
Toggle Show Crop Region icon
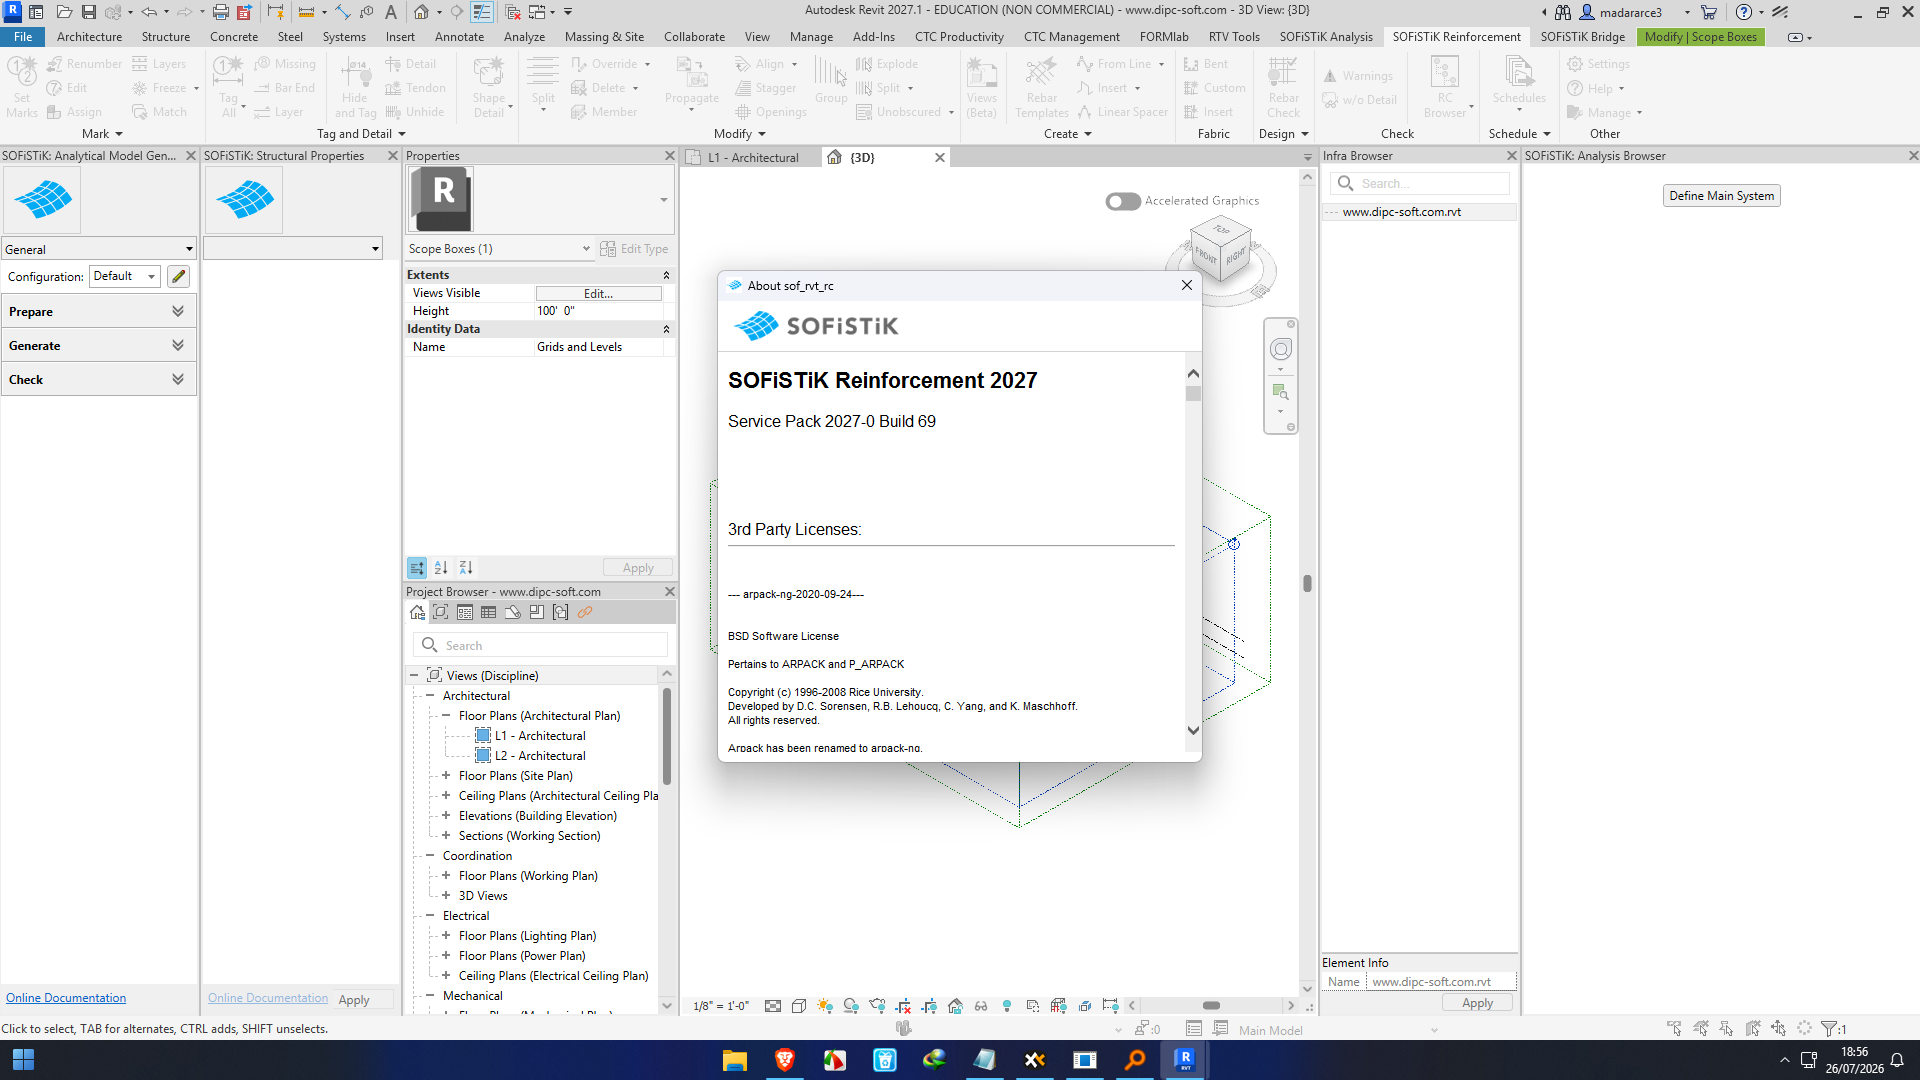click(x=929, y=1006)
